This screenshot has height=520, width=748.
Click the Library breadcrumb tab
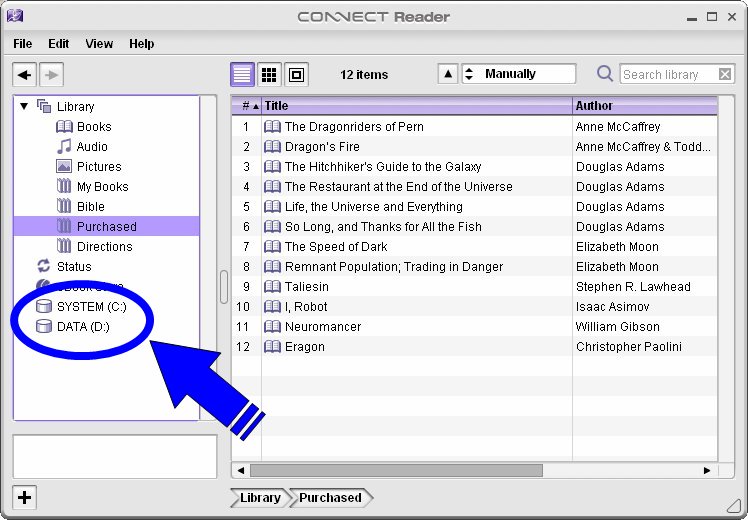(260, 498)
